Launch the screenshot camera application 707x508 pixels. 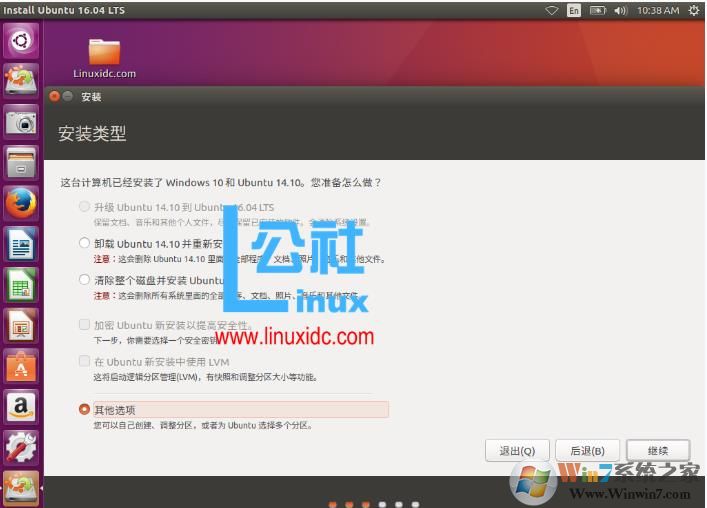pyautogui.click(x=21, y=122)
